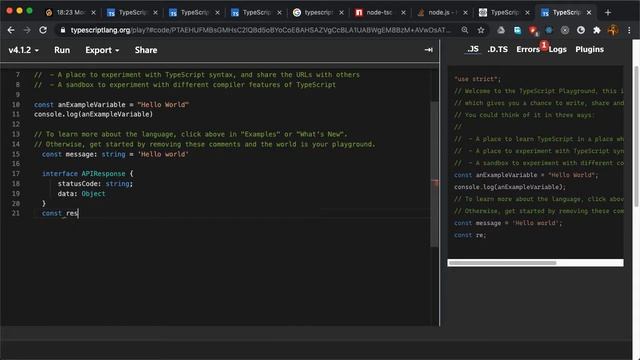Screen dimensions: 640x360
Task: Close the typescript Google search tab
Action: click(341, 13)
